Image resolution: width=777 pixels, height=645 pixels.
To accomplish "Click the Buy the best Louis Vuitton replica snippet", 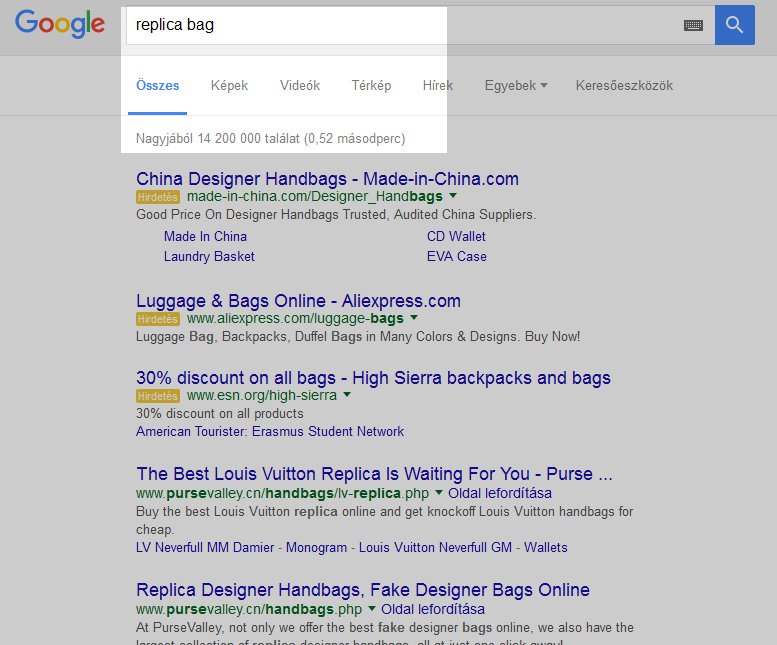I will (385, 520).
